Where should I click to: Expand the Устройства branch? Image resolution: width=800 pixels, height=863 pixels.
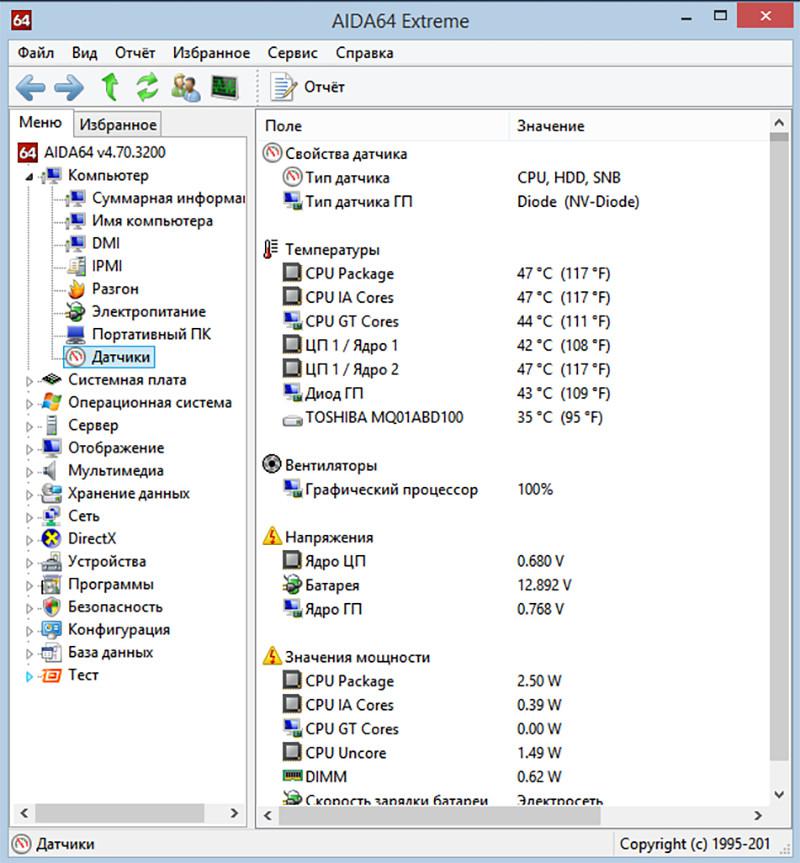30,562
